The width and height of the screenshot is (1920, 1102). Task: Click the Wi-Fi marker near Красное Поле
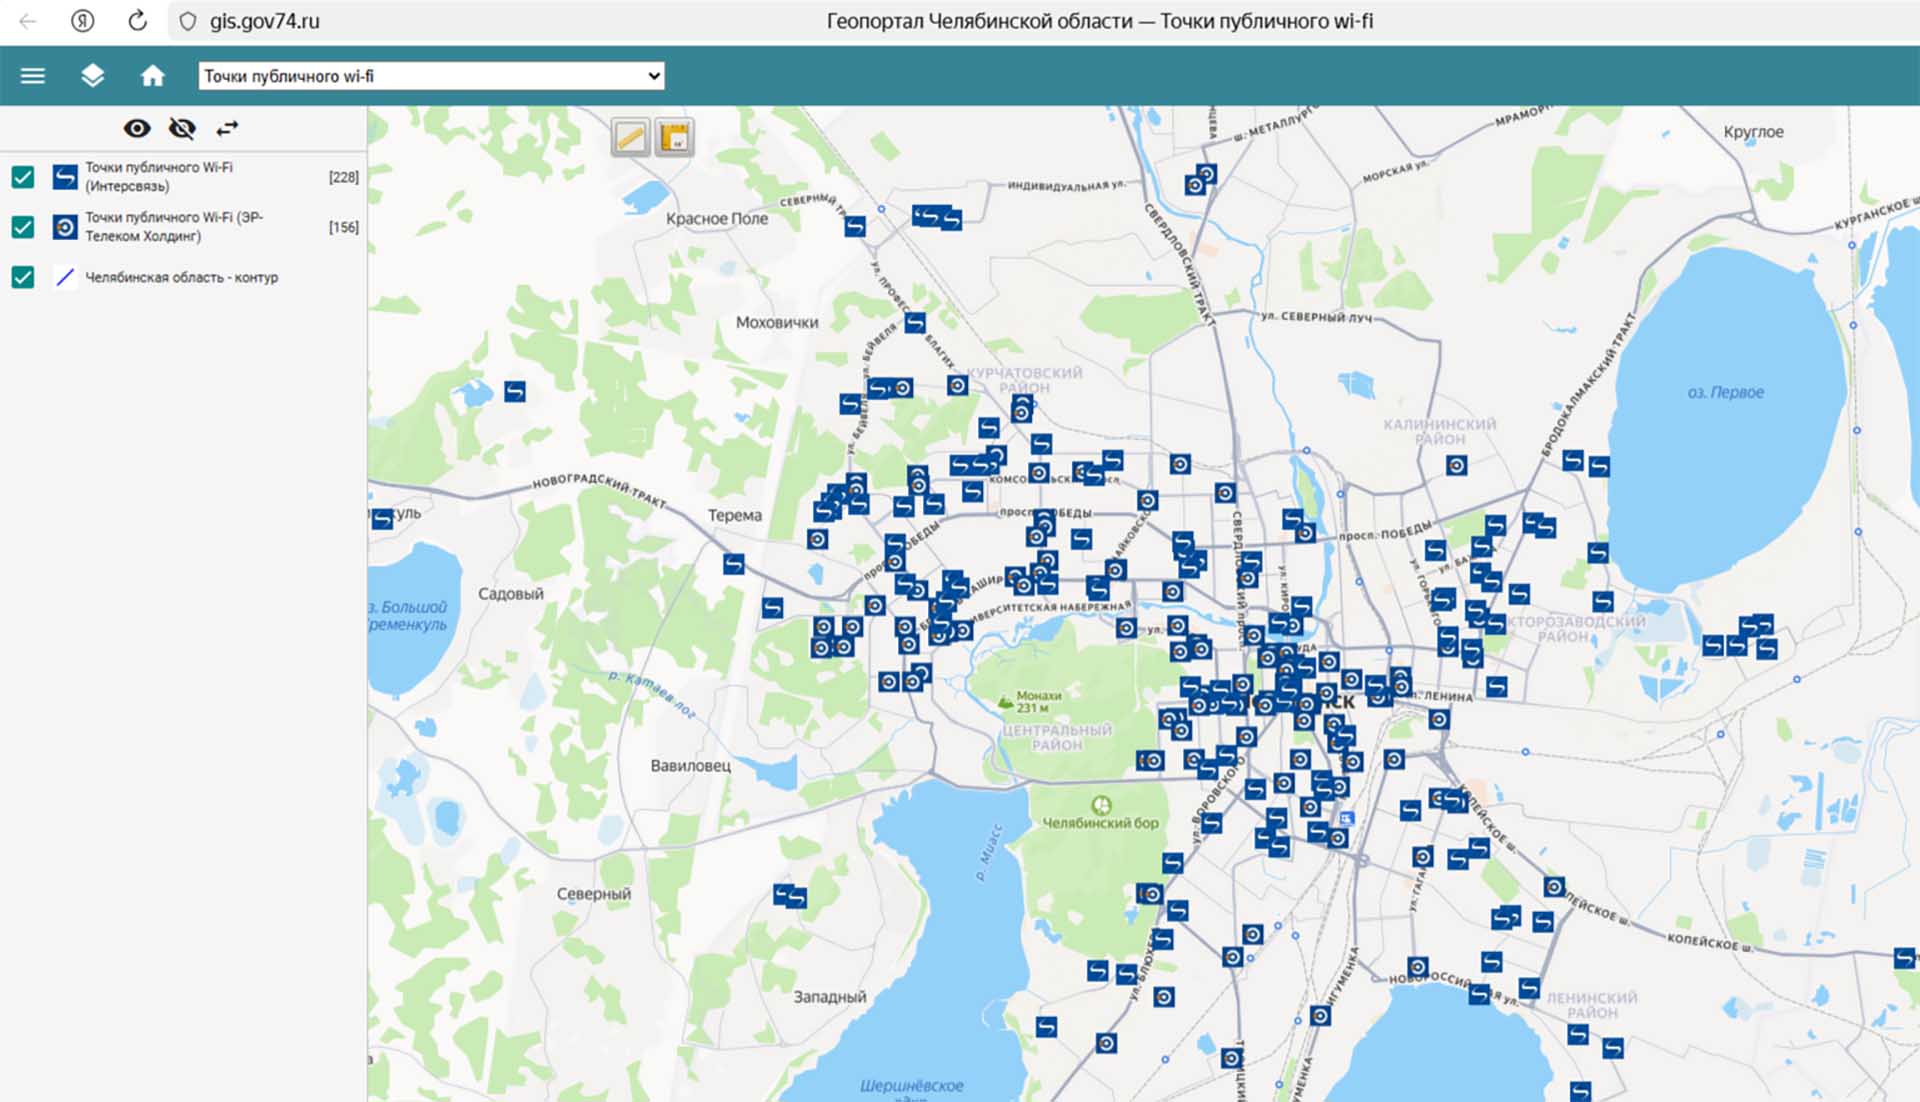(855, 227)
